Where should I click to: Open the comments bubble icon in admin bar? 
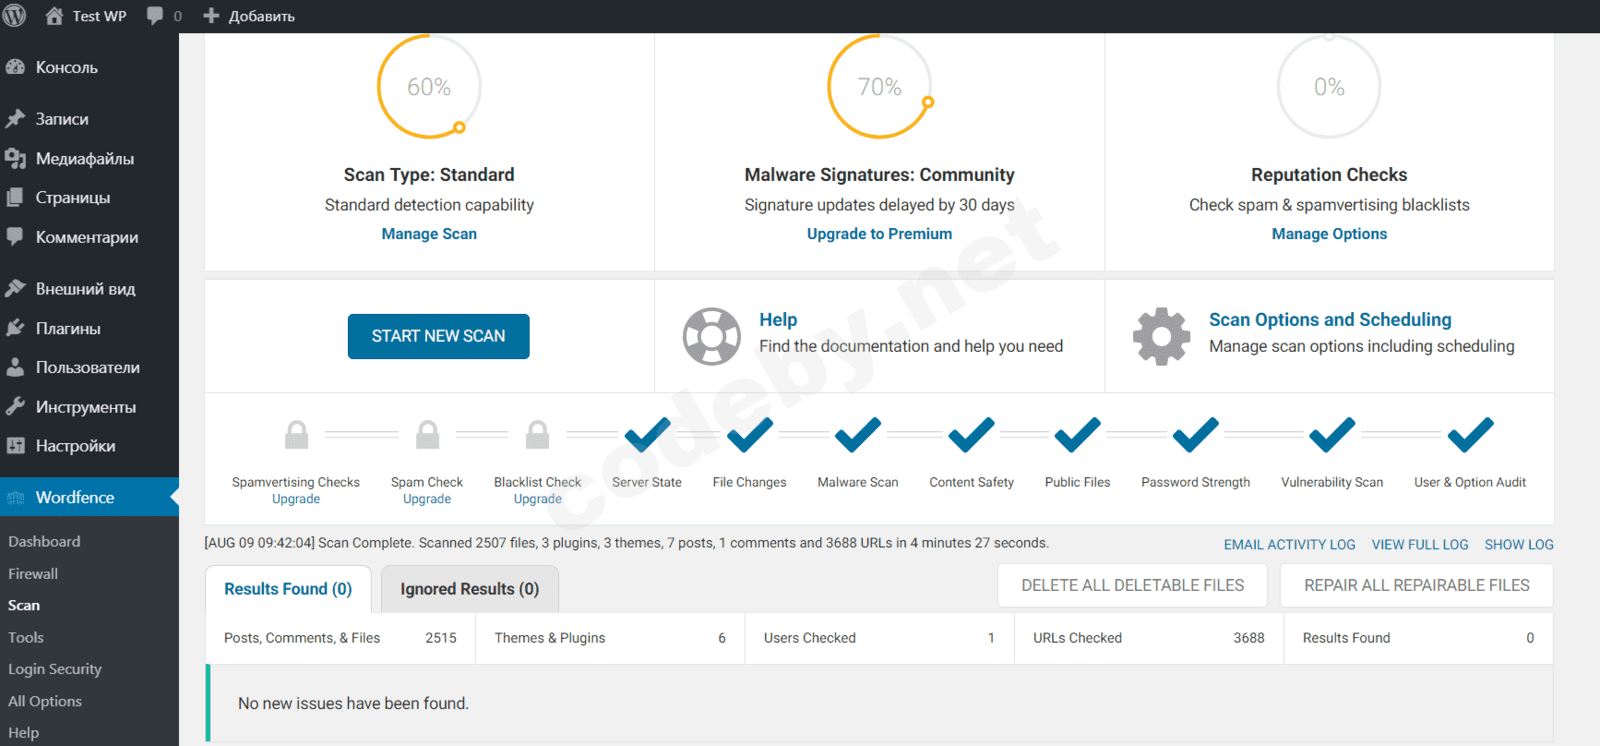[x=155, y=16]
